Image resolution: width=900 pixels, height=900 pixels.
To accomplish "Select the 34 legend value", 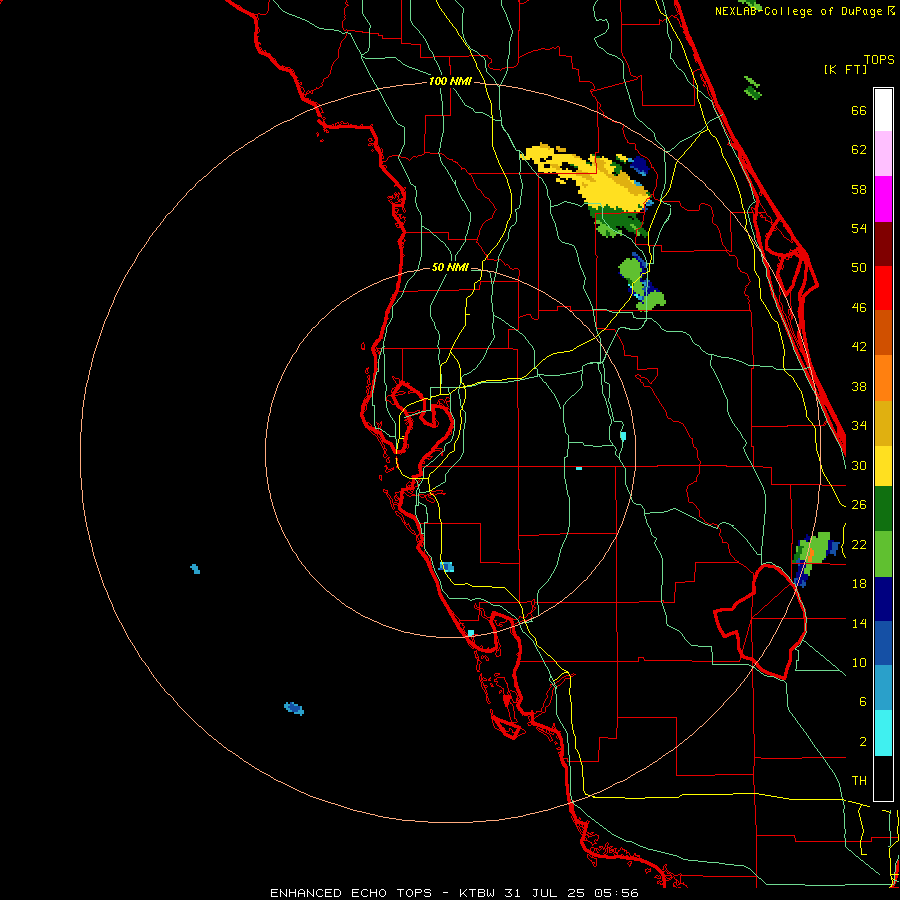I will [x=859, y=426].
